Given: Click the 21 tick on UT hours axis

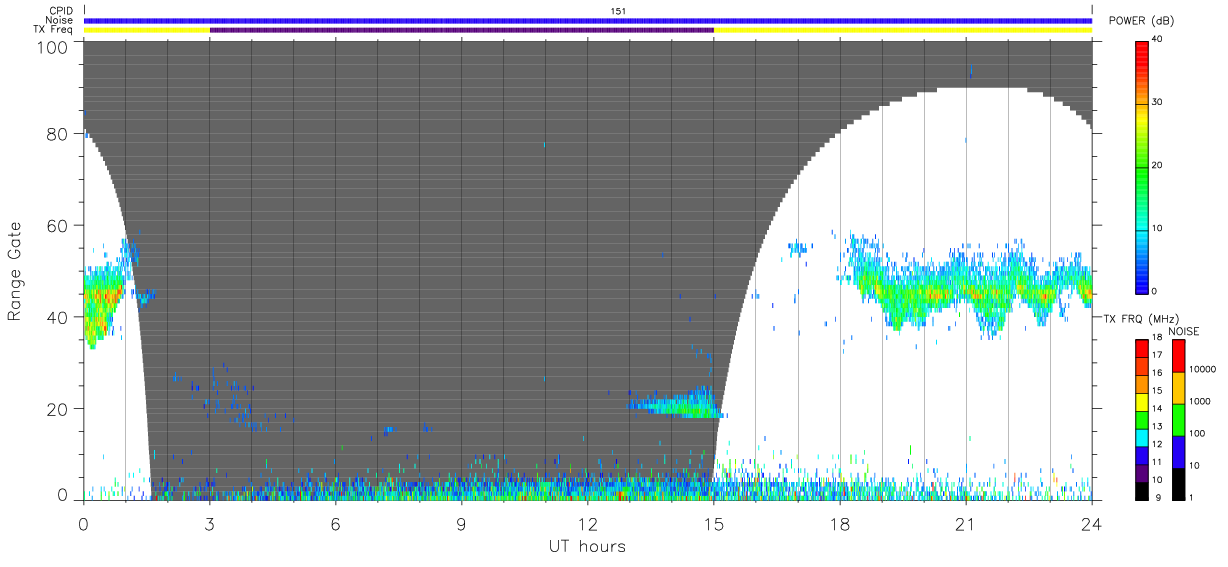Looking at the screenshot, I should tap(966, 522).
